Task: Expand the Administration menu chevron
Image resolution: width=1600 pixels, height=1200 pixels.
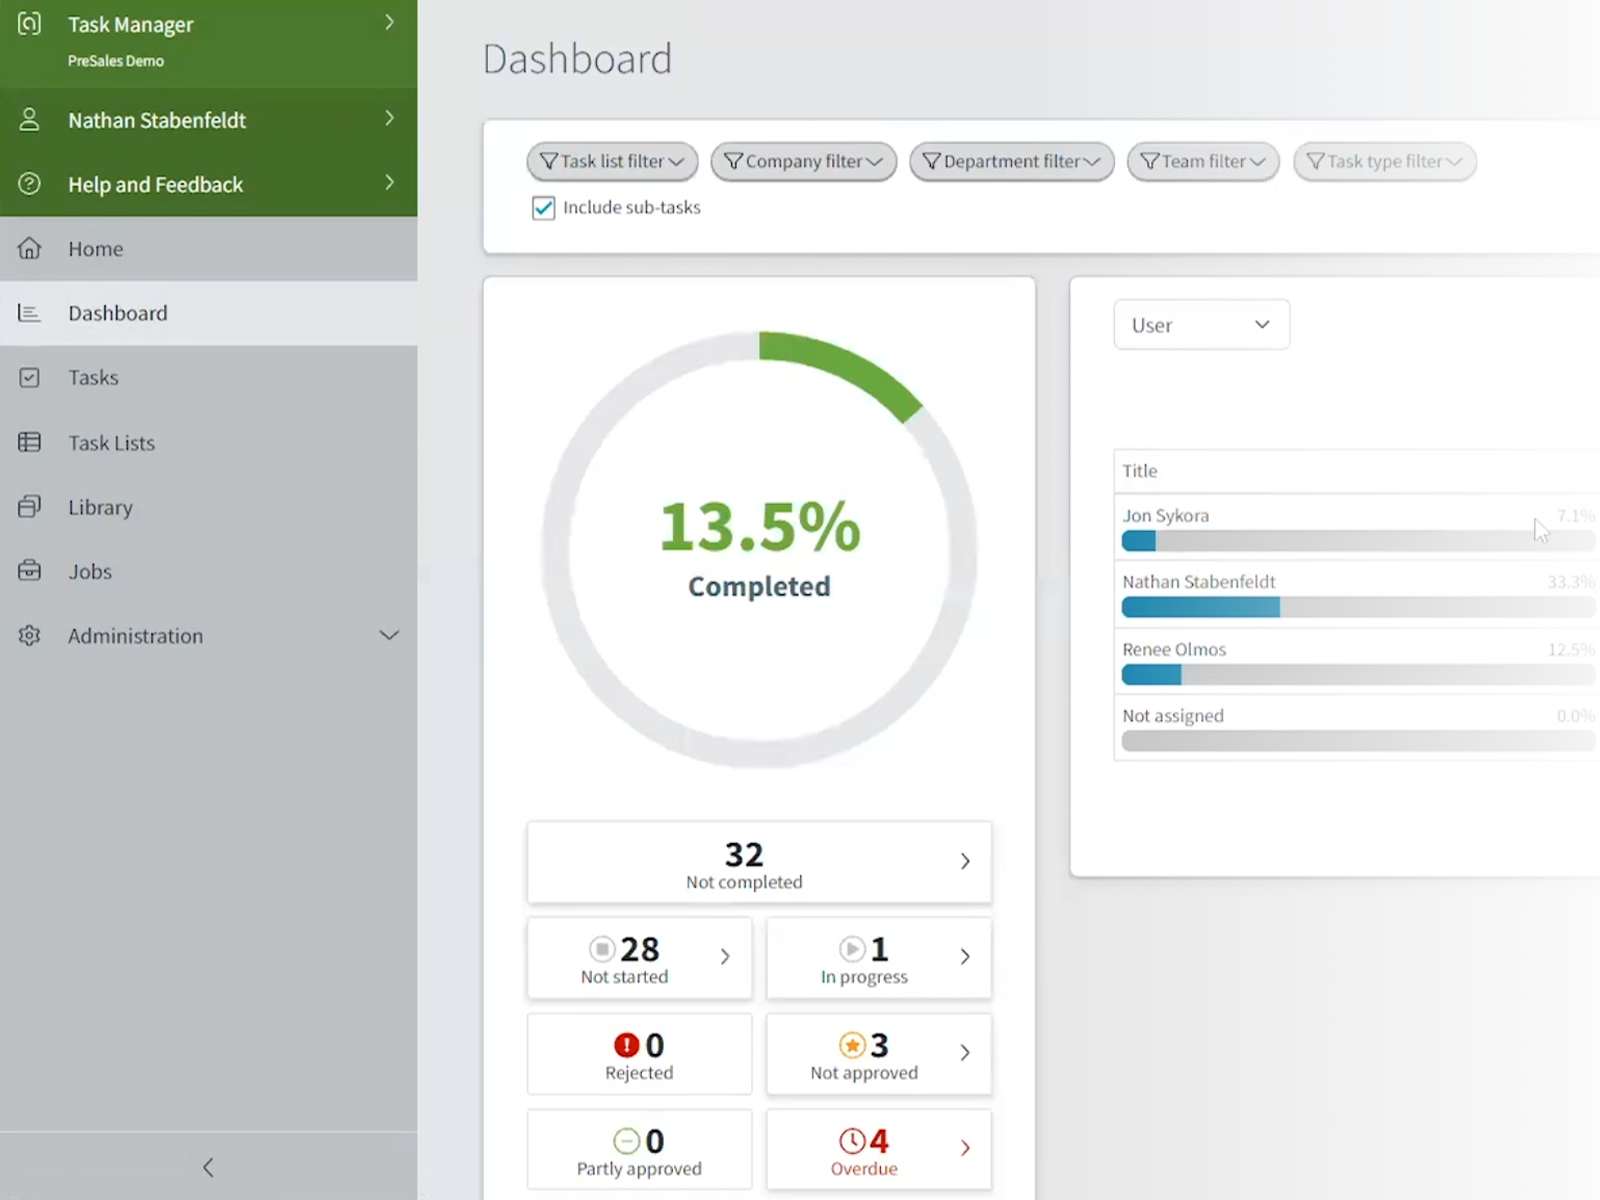Action: pos(389,636)
